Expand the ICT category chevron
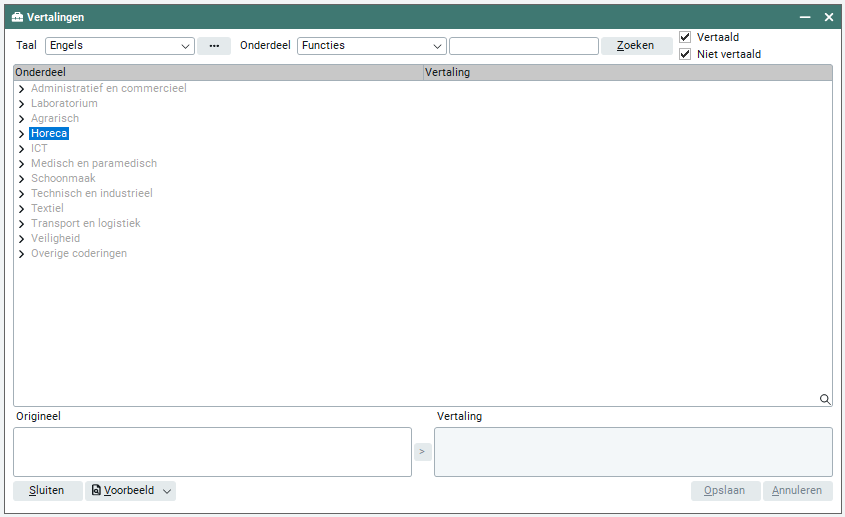845x517 pixels. [x=21, y=149]
